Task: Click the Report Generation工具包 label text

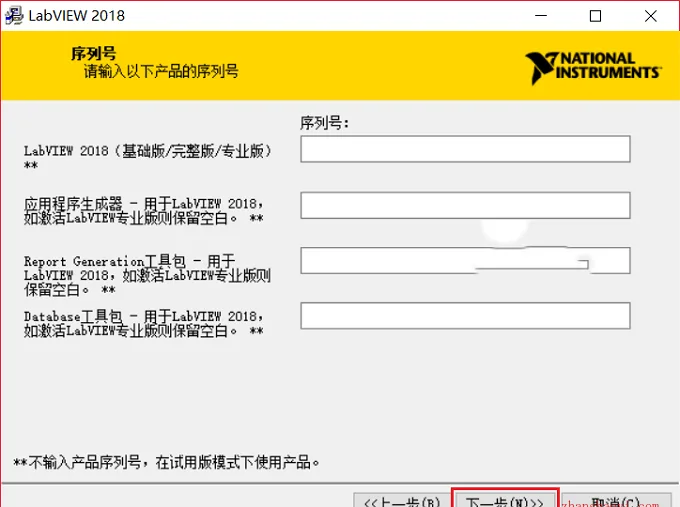Action: pyautogui.click(x=147, y=275)
